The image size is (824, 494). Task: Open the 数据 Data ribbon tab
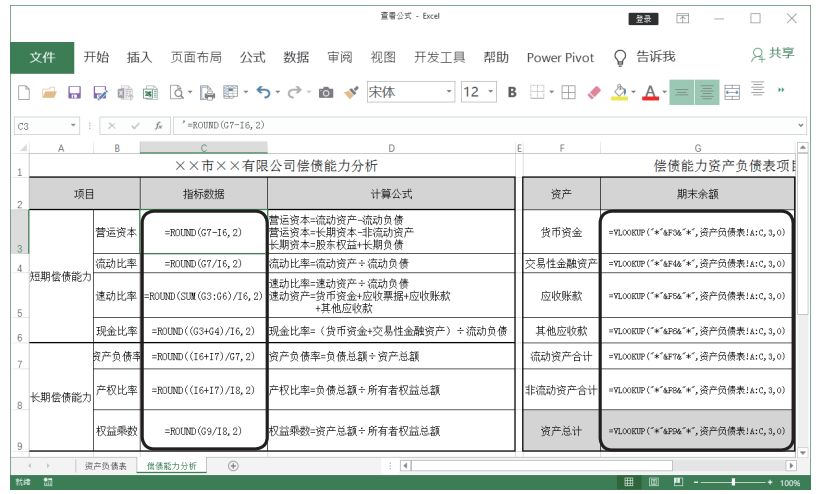pyautogui.click(x=296, y=57)
